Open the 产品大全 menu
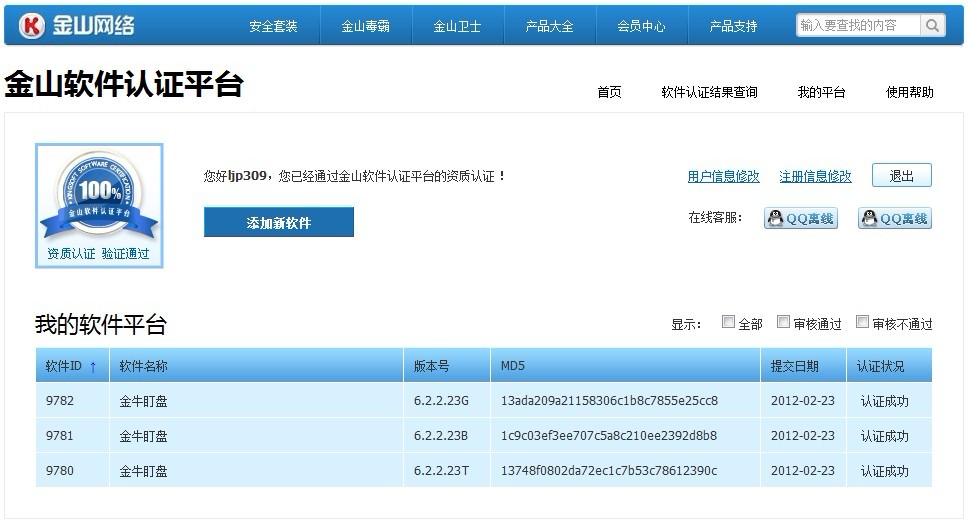Image resolution: width=969 pixels, height=526 pixels. (549, 26)
